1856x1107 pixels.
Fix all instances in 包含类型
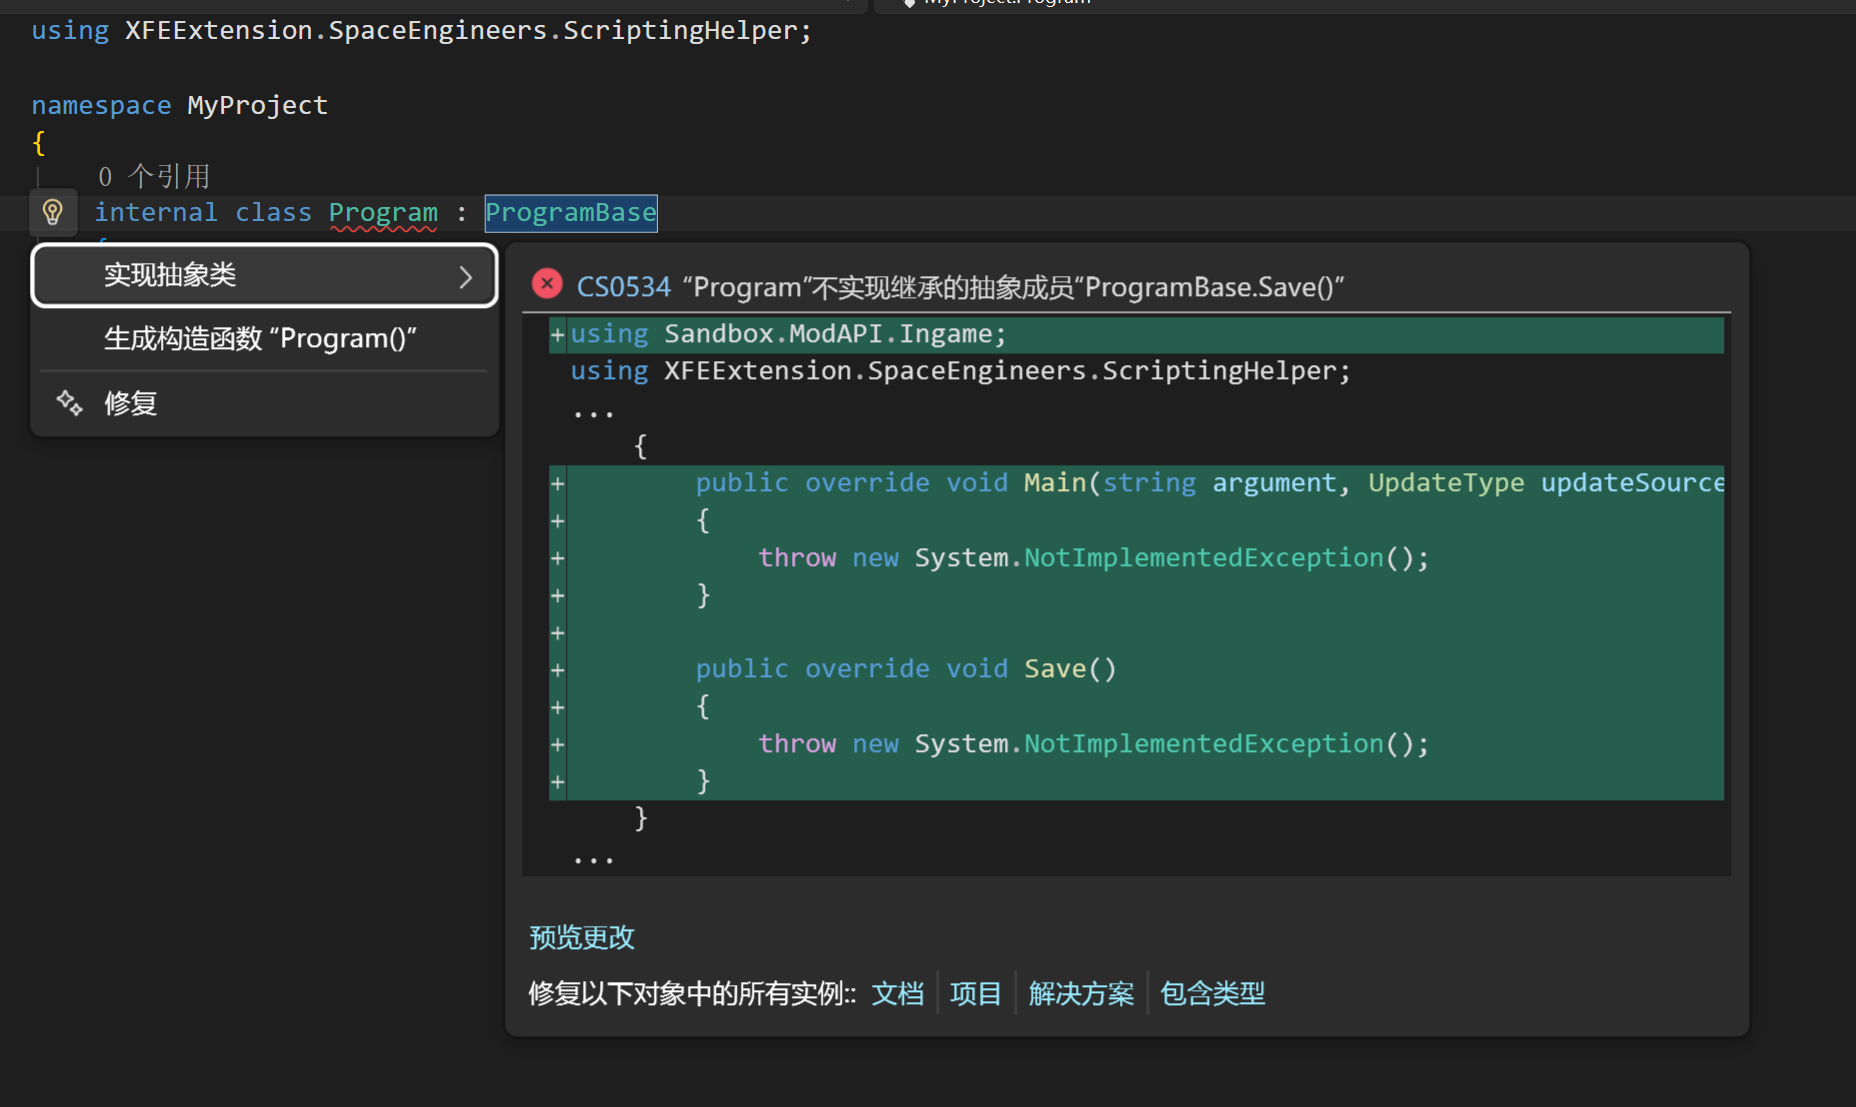pos(1212,993)
